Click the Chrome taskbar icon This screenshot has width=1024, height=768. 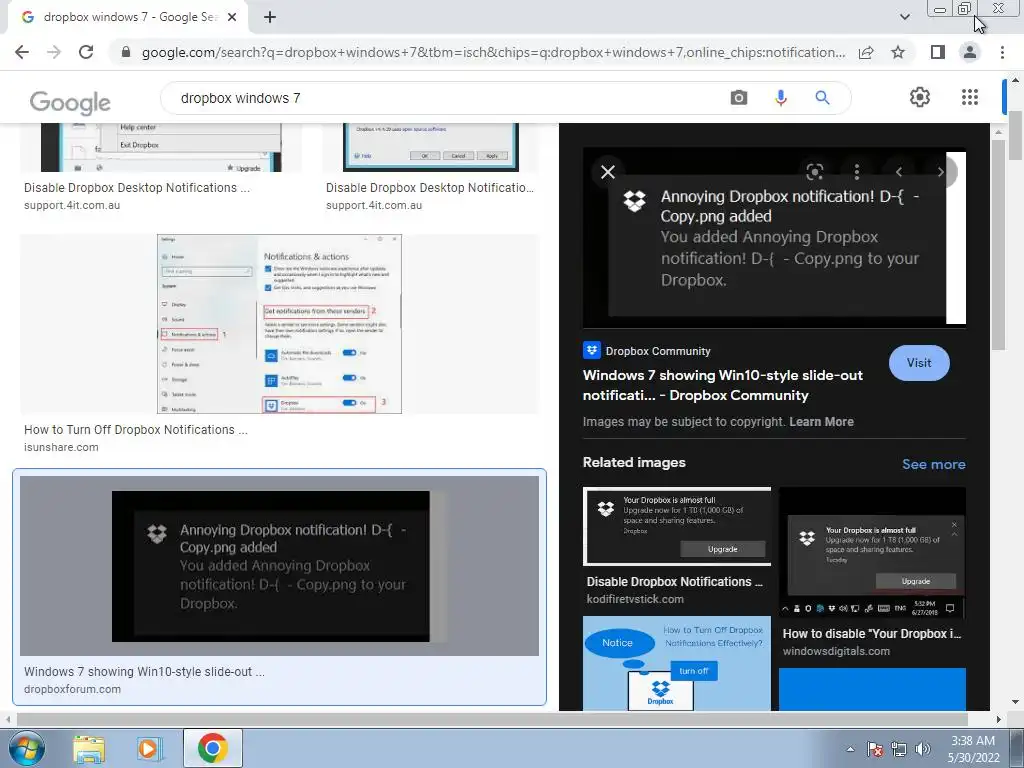212,748
